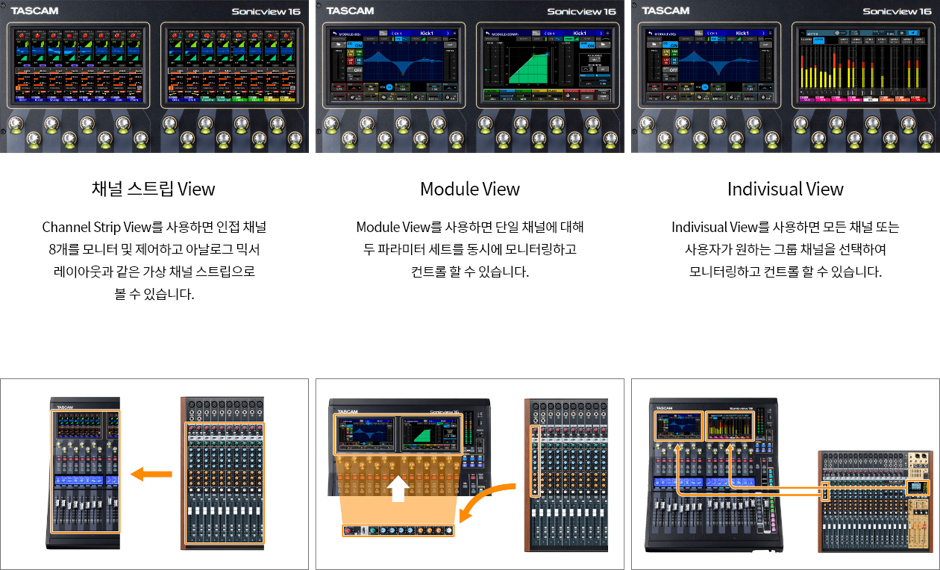Click the Channel Strip View description paragraph

point(154,260)
